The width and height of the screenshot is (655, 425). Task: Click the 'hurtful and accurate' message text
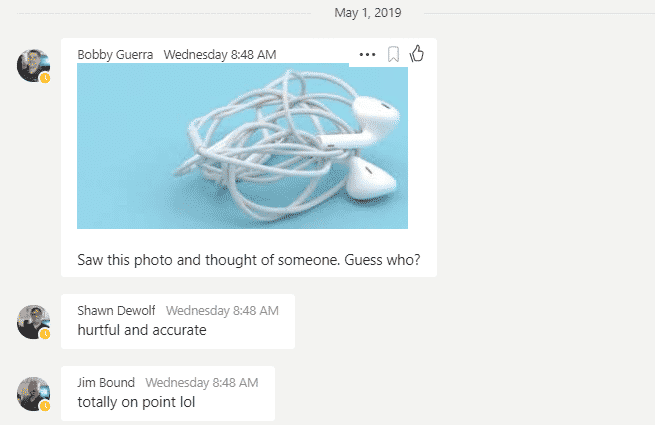[x=142, y=330]
